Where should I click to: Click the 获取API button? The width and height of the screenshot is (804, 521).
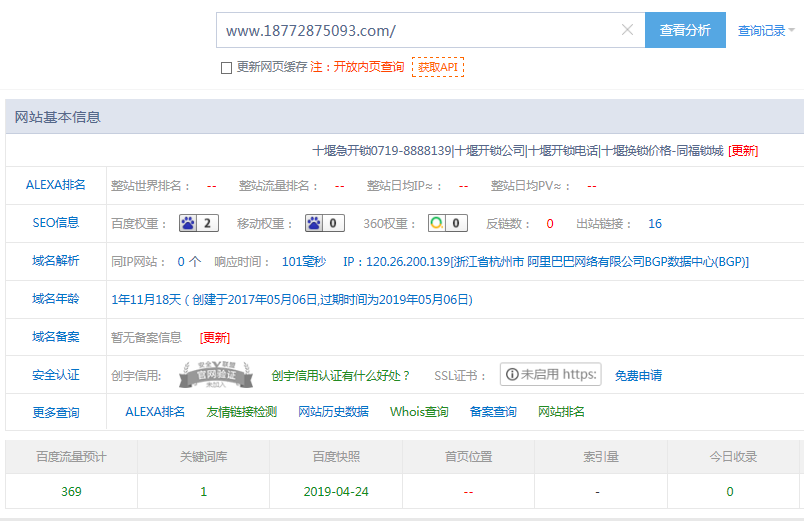click(x=438, y=67)
